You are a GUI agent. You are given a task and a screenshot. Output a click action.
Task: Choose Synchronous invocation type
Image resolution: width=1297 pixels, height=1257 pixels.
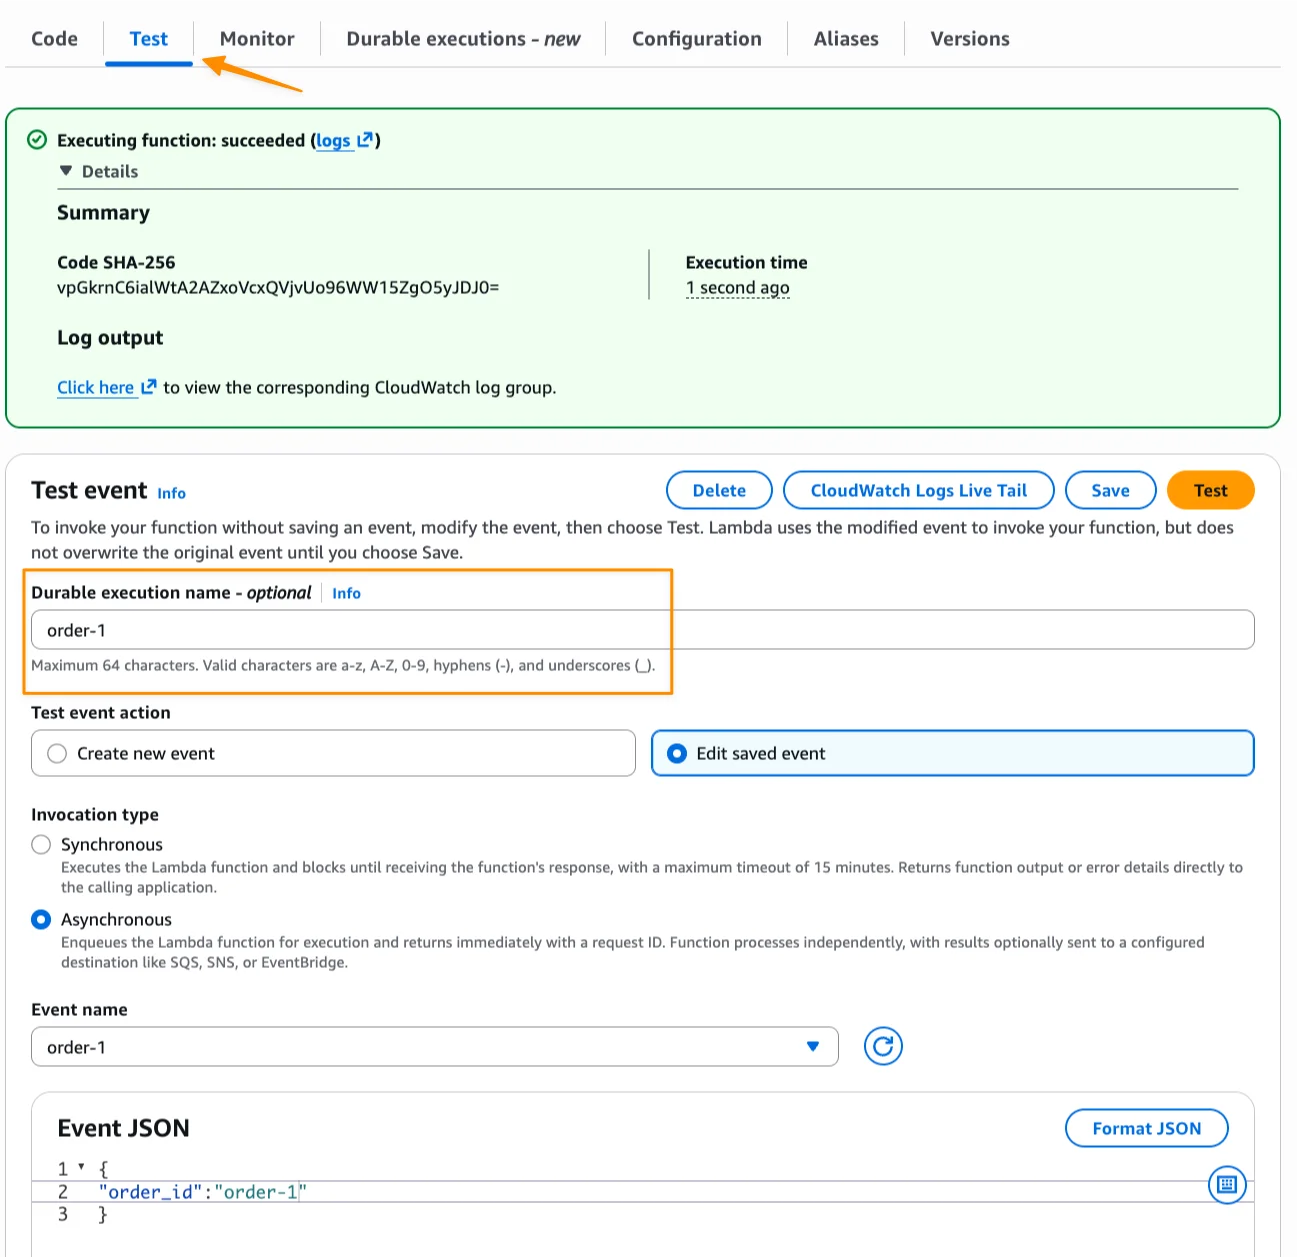point(41,844)
